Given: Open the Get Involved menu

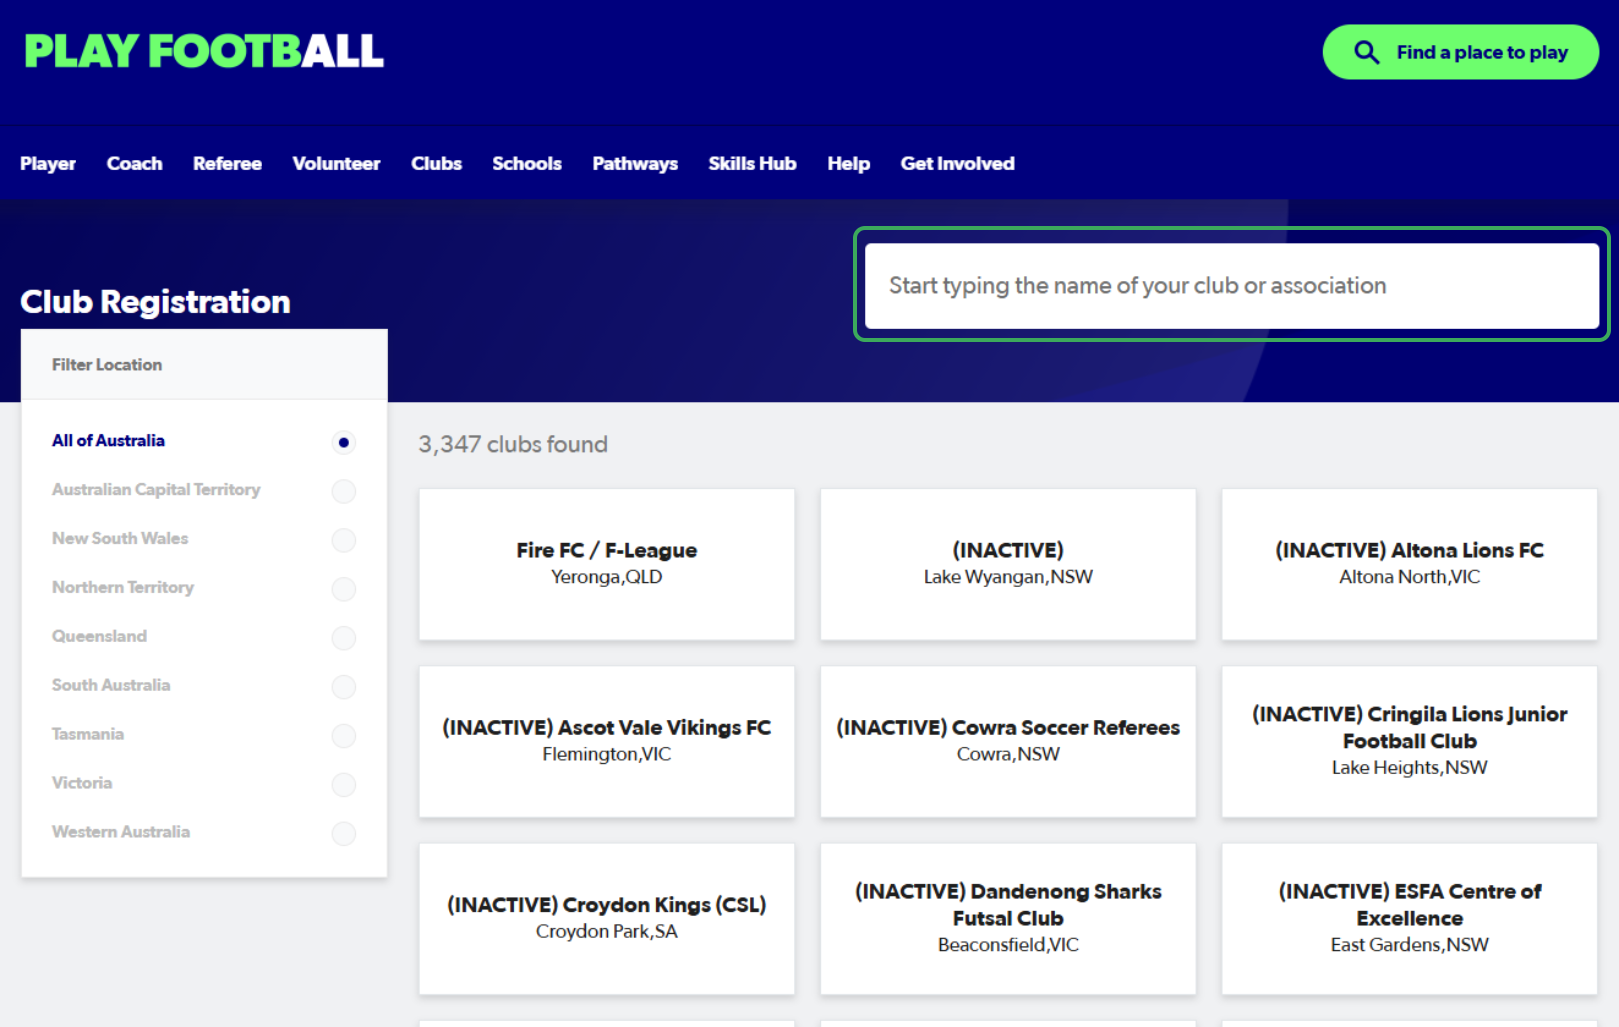Looking at the screenshot, I should point(957,163).
